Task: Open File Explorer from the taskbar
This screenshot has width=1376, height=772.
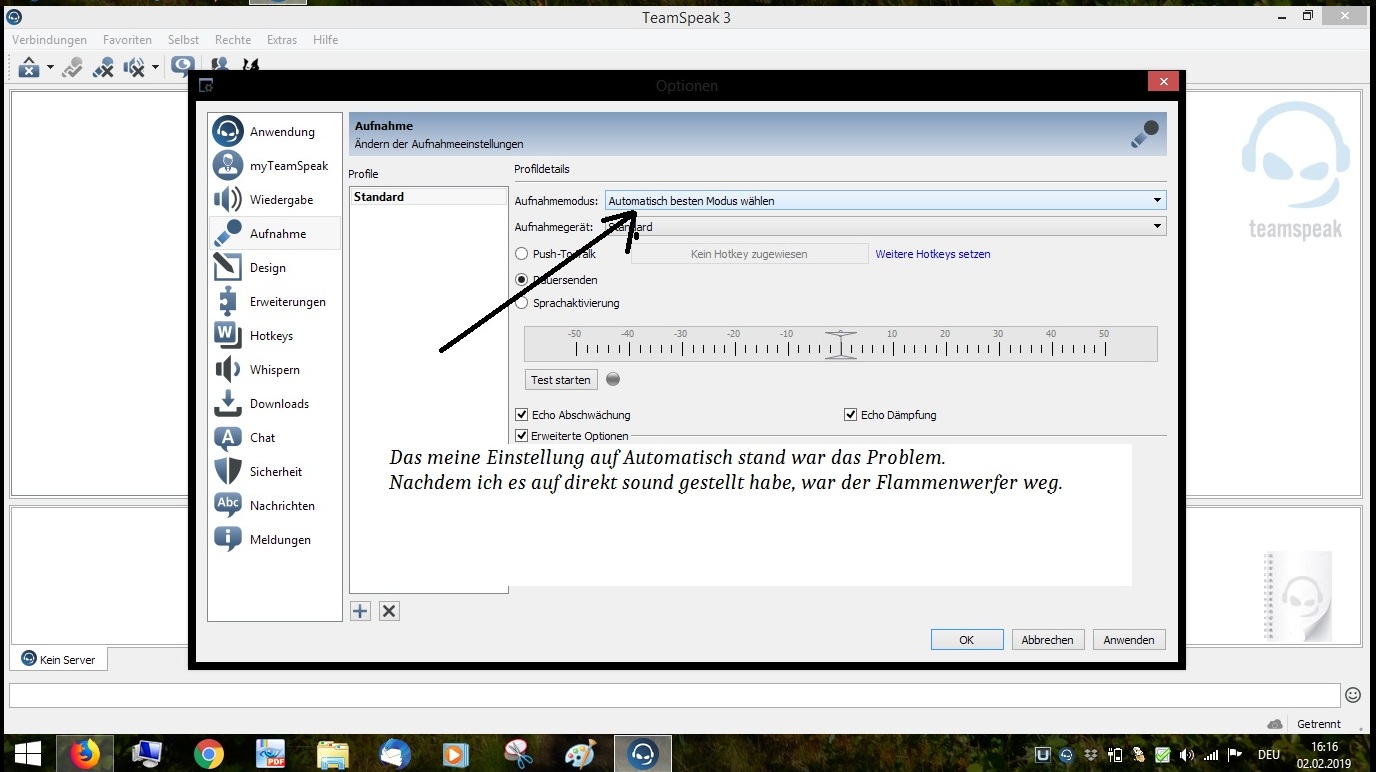Action: (333, 753)
